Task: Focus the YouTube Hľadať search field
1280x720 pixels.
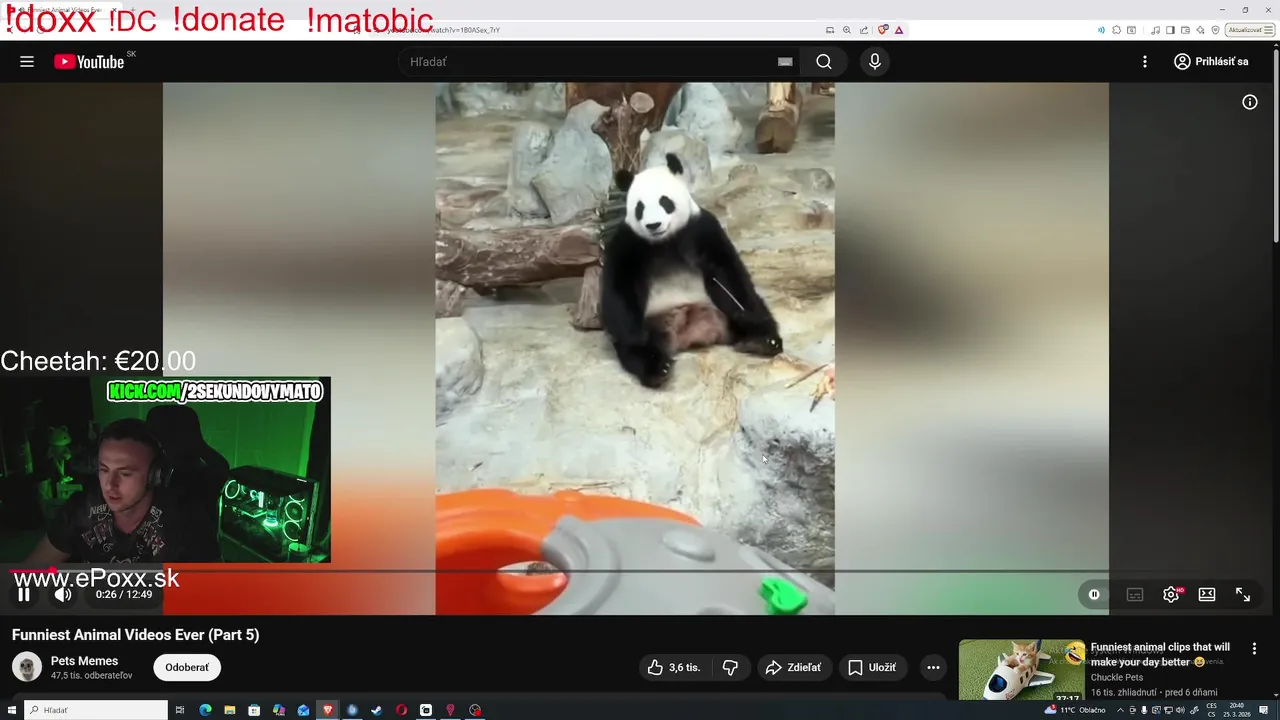Action: [x=590, y=62]
